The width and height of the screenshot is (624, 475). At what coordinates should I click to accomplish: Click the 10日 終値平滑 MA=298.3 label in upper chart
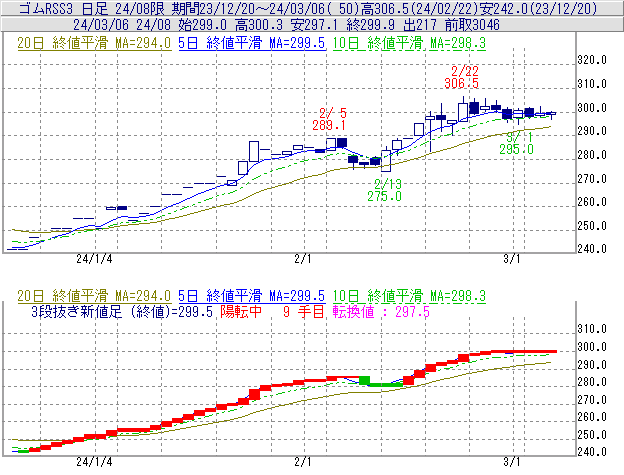click(x=409, y=43)
